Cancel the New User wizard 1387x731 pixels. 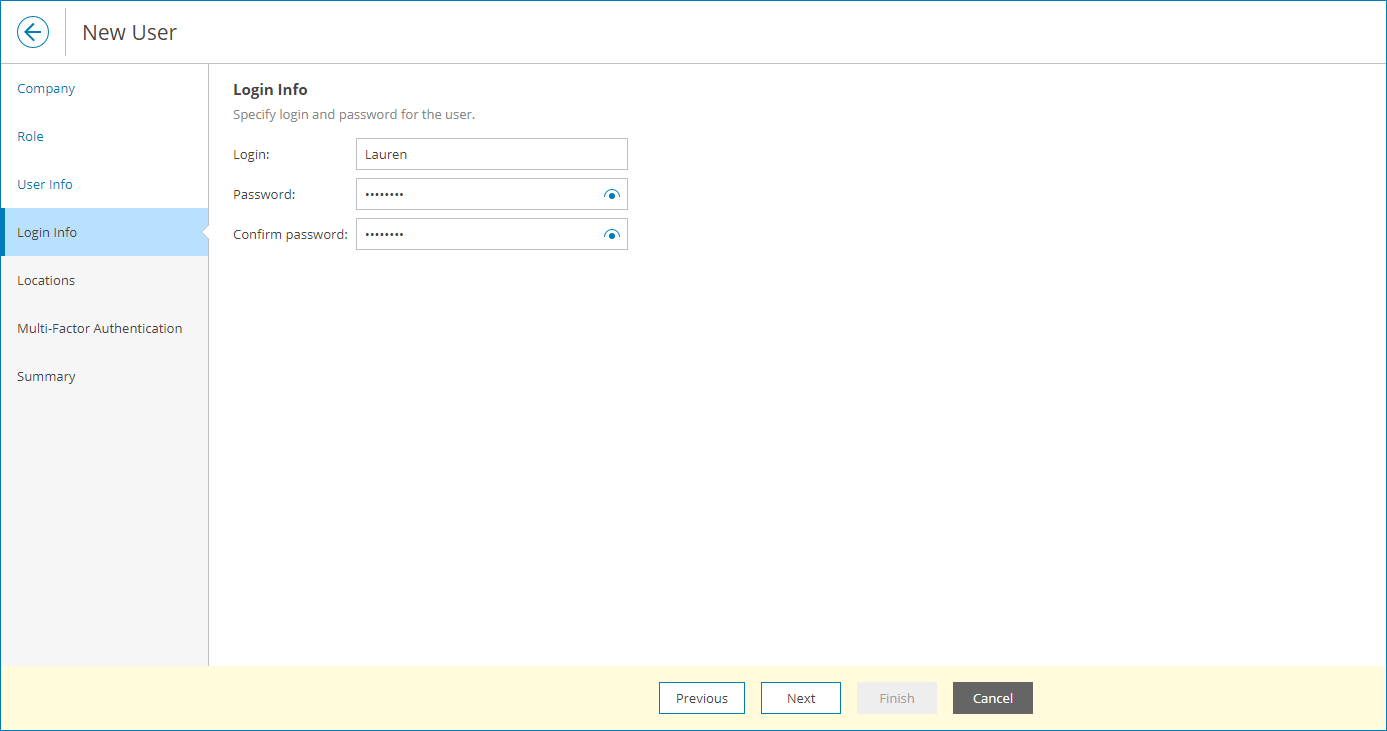coord(993,698)
